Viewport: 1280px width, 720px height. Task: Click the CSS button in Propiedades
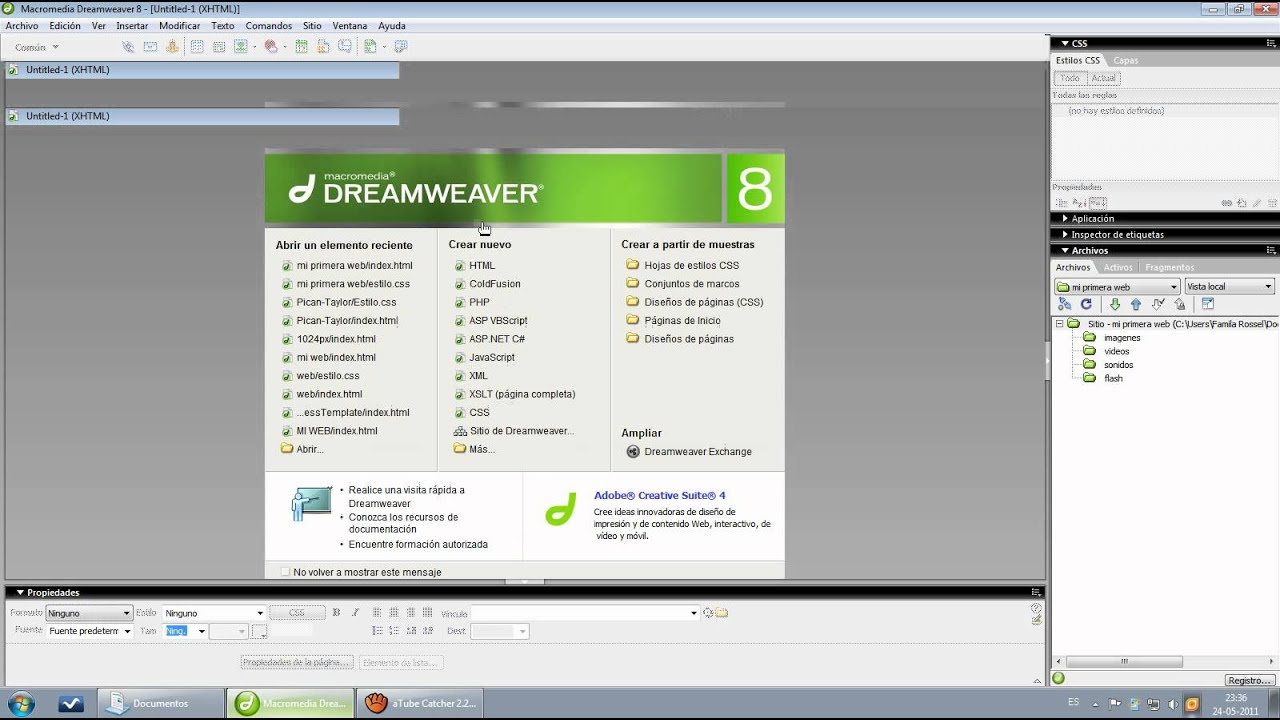coord(297,613)
